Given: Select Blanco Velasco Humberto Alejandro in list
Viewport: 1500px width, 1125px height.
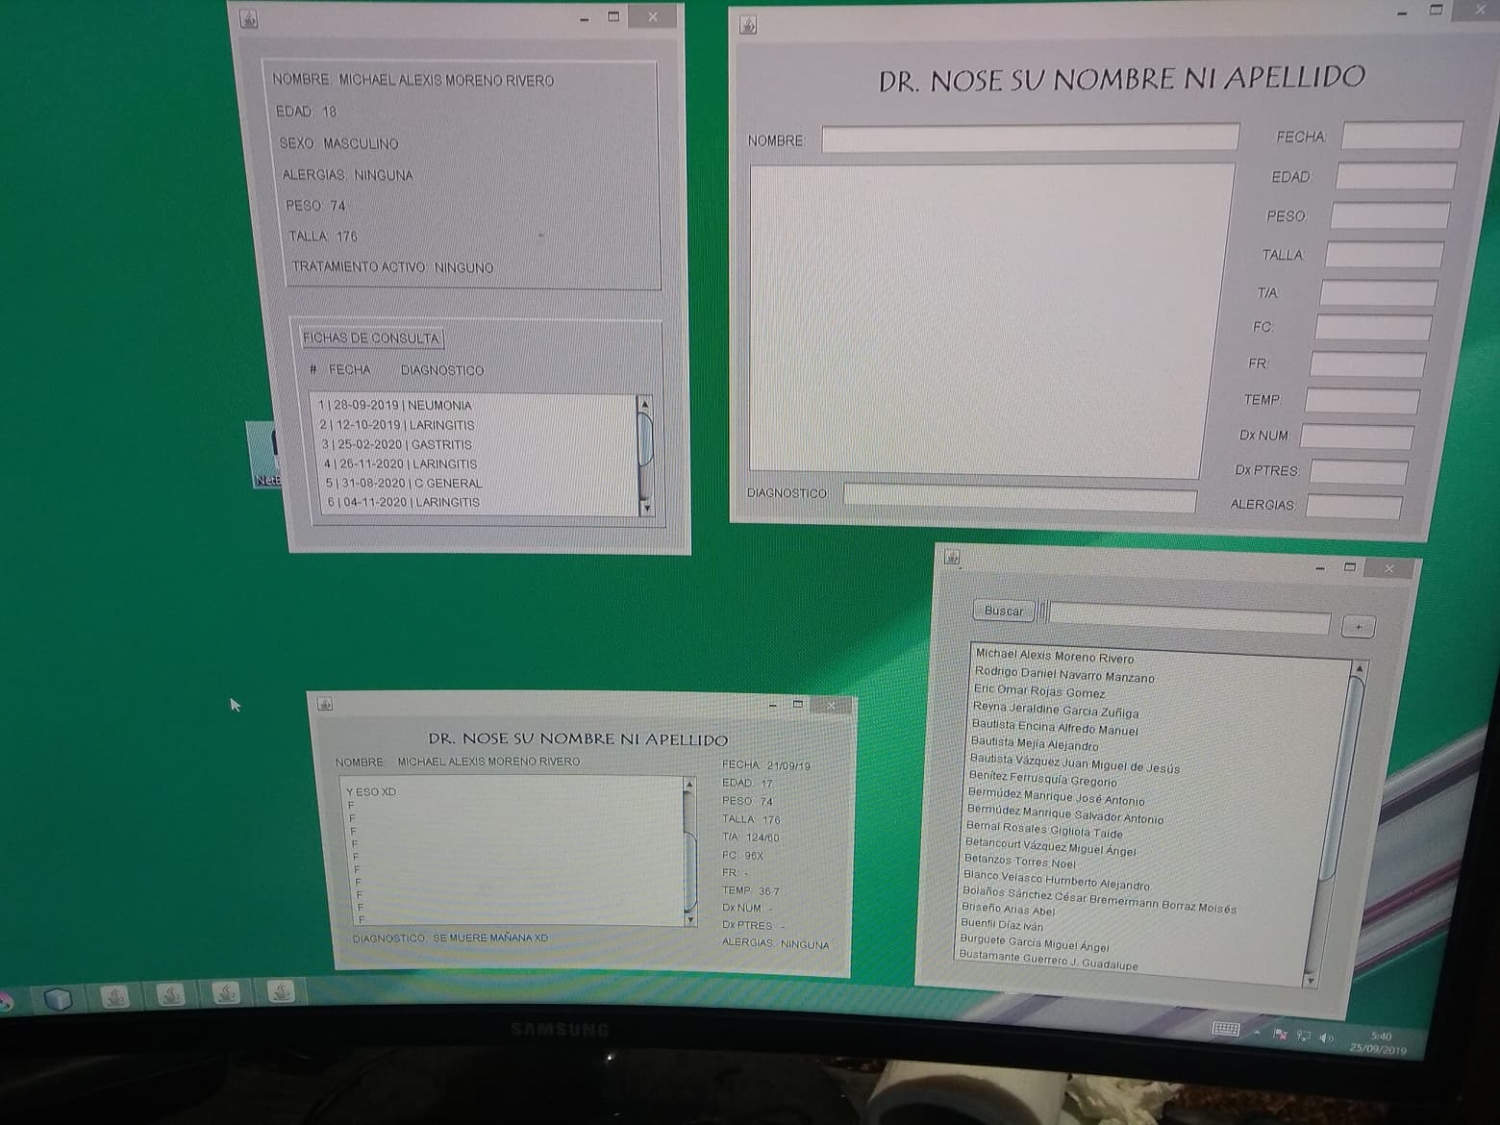Looking at the screenshot, I should pos(1055,880).
